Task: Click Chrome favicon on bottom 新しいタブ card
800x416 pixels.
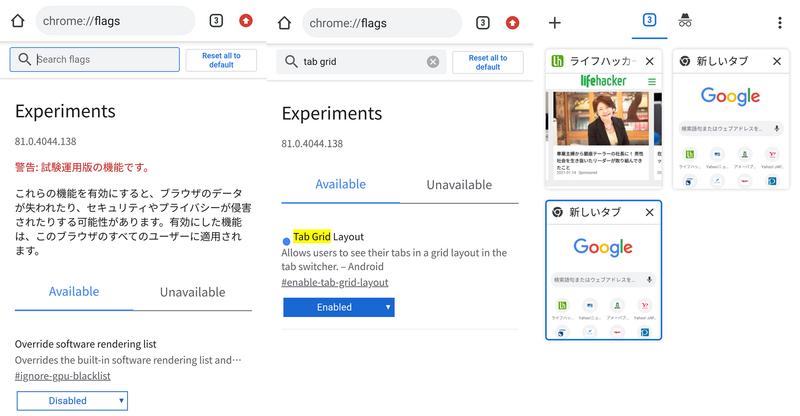Action: (x=558, y=212)
